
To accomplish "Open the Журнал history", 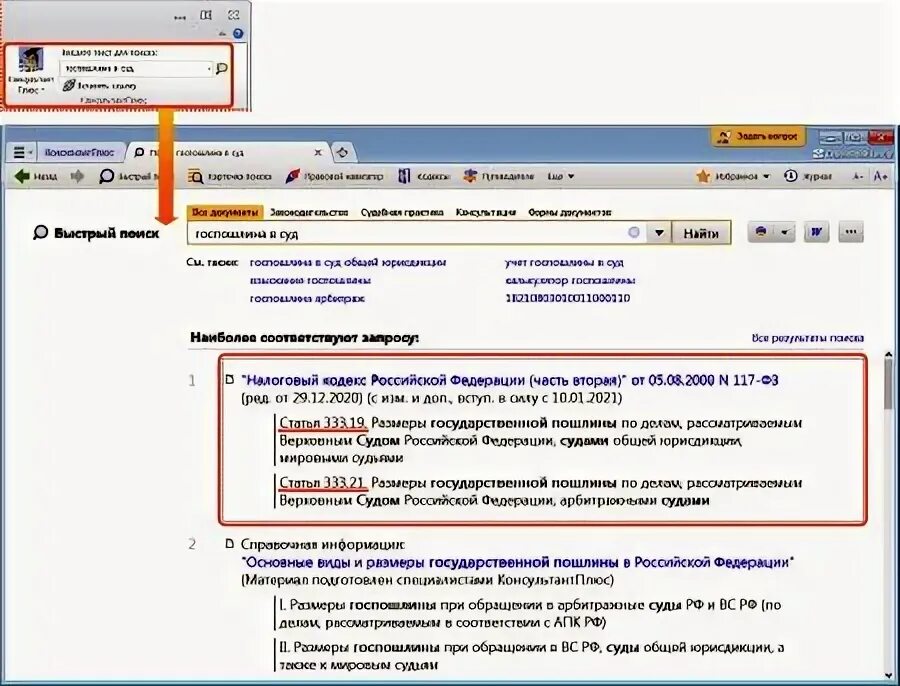I will [808, 176].
